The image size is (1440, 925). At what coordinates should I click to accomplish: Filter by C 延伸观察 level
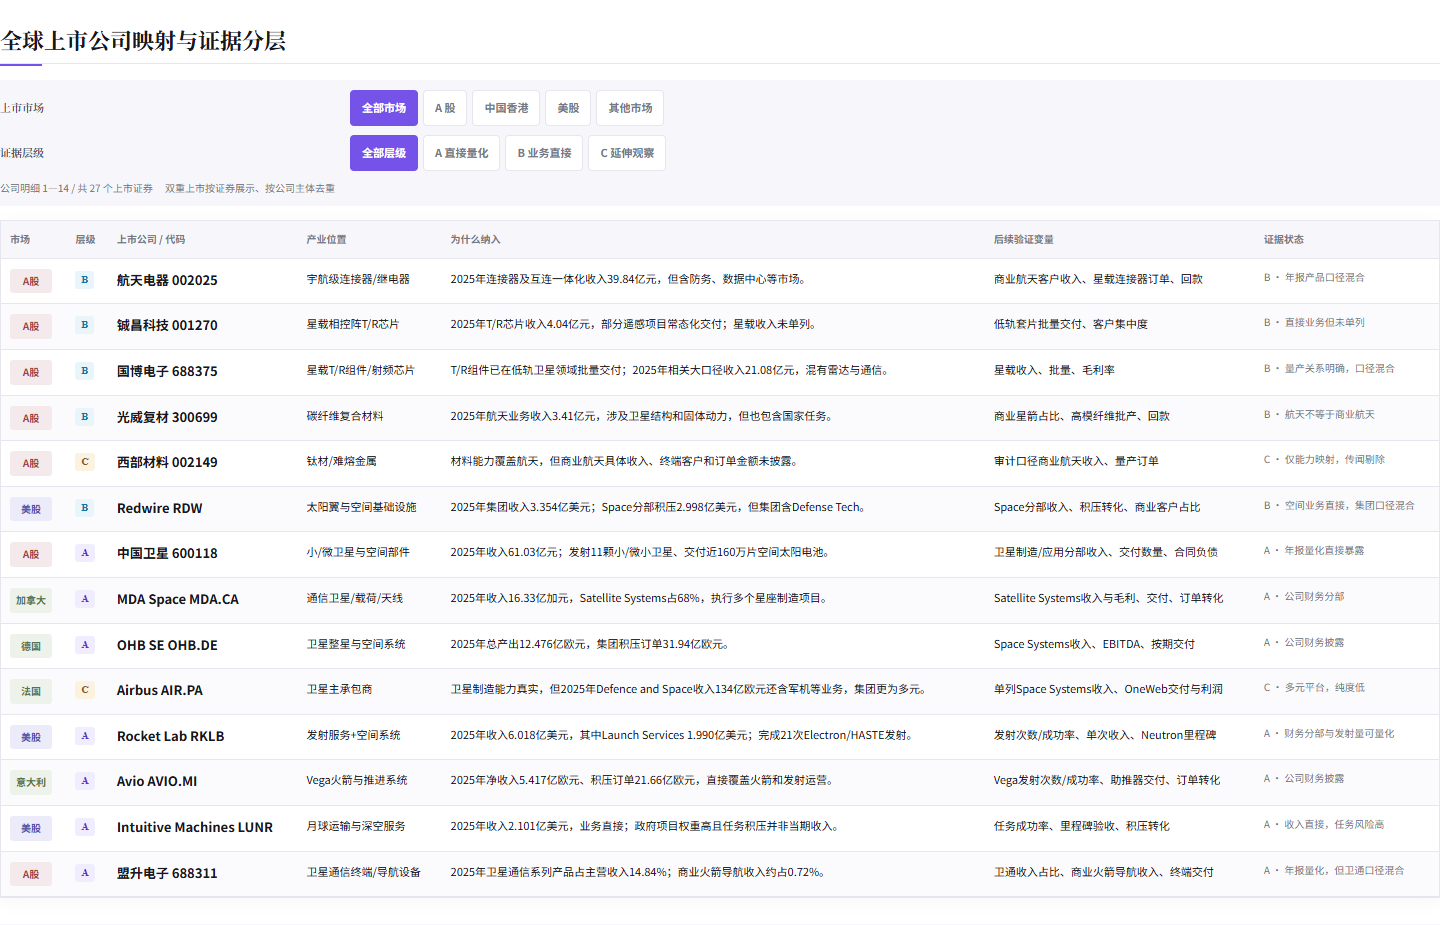(627, 153)
